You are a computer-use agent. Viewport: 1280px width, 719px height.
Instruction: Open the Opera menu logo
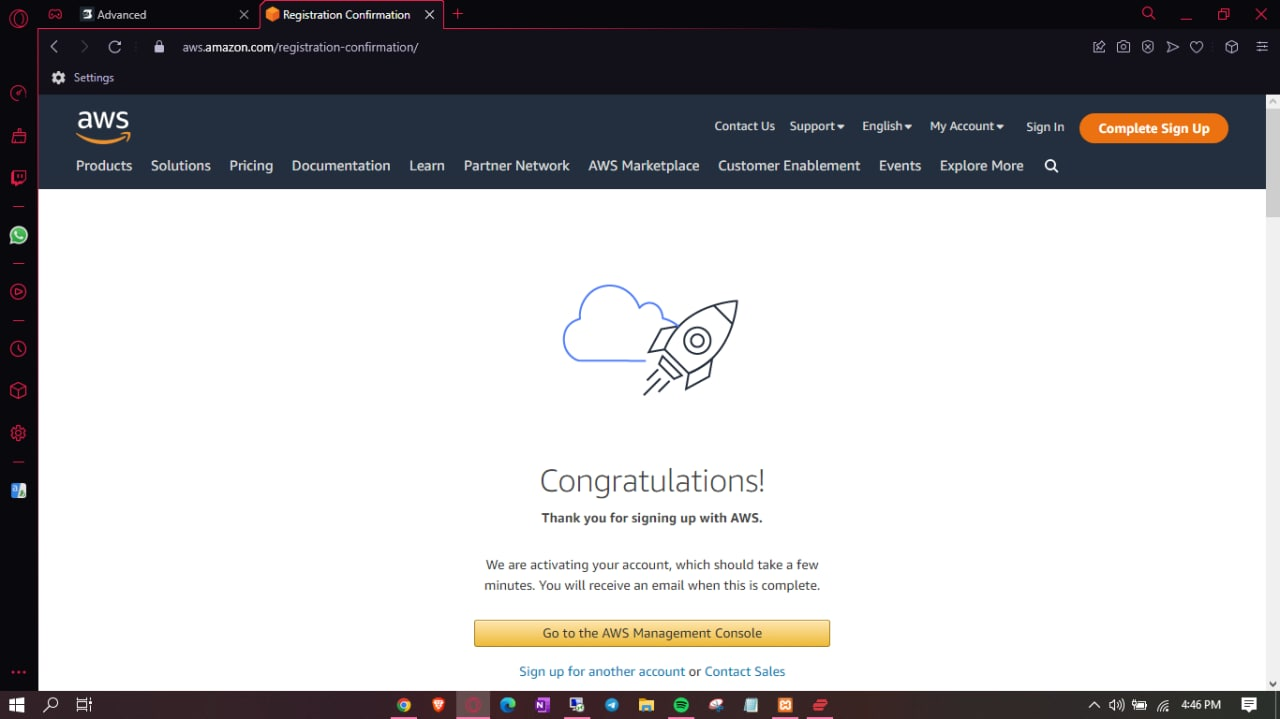(18, 19)
